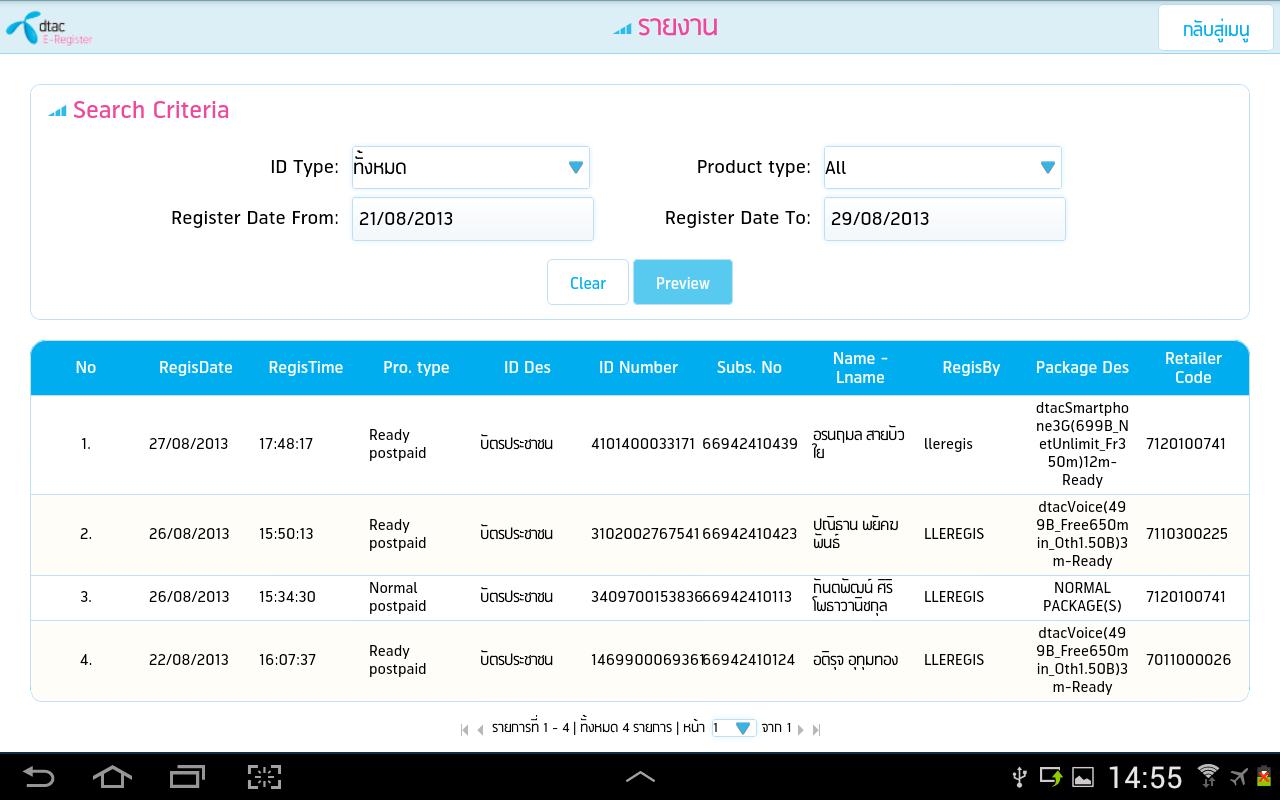Select the Package Des column header
The image size is (1280, 800).
(1082, 367)
